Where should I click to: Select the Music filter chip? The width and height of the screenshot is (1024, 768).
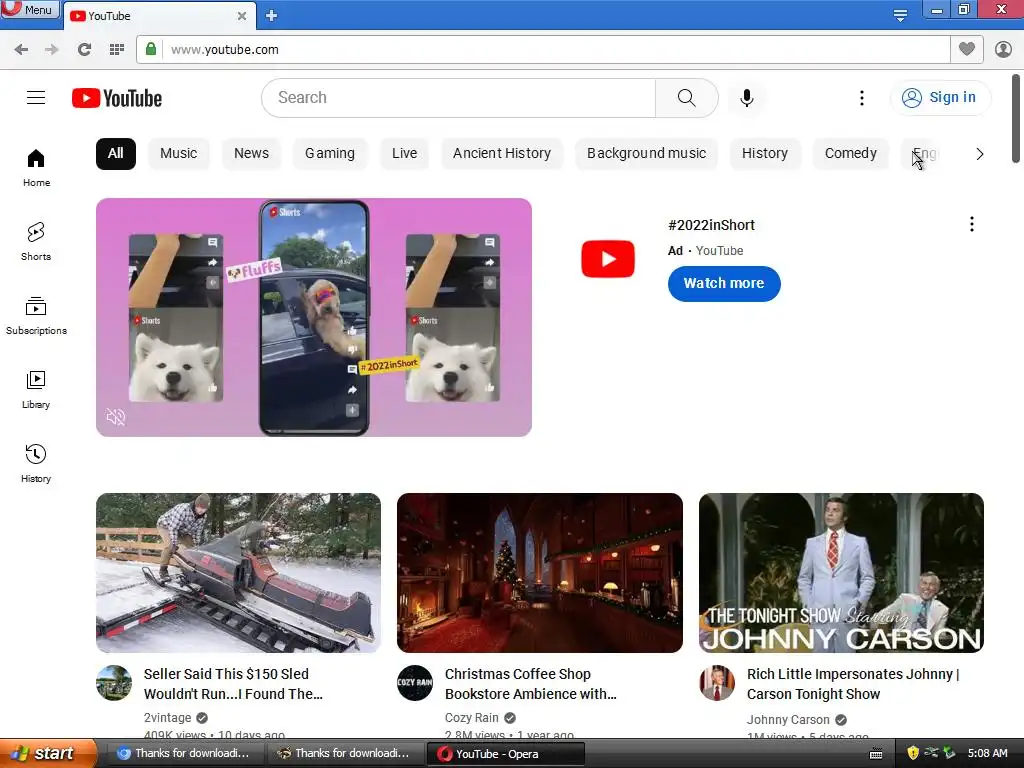click(178, 153)
